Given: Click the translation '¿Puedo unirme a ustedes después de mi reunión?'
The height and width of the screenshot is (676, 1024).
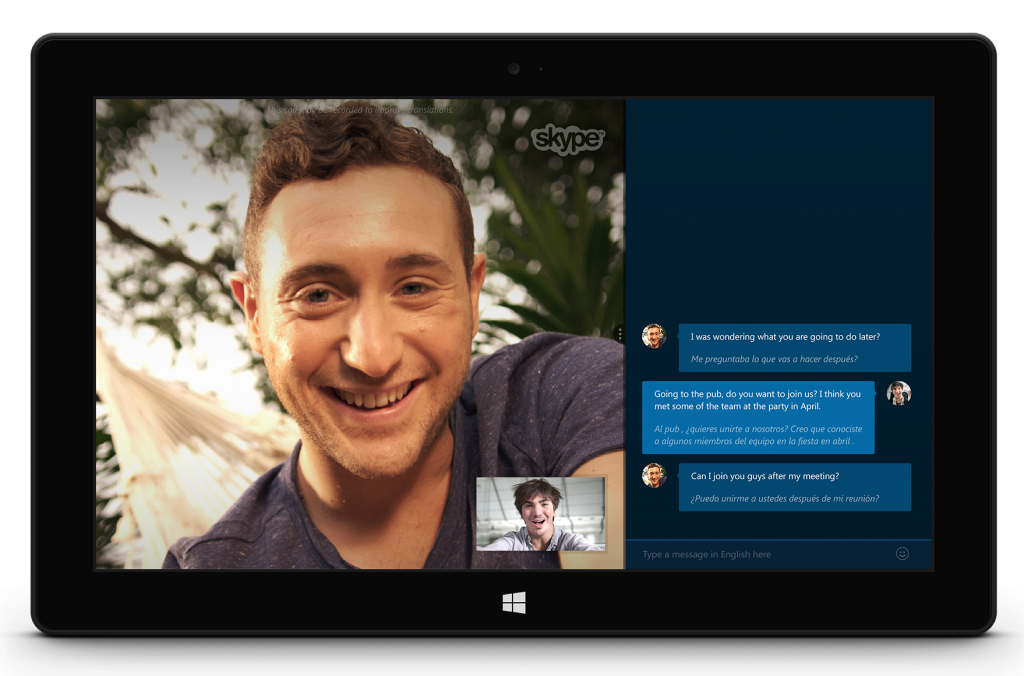Looking at the screenshot, I should pyautogui.click(x=785, y=497).
